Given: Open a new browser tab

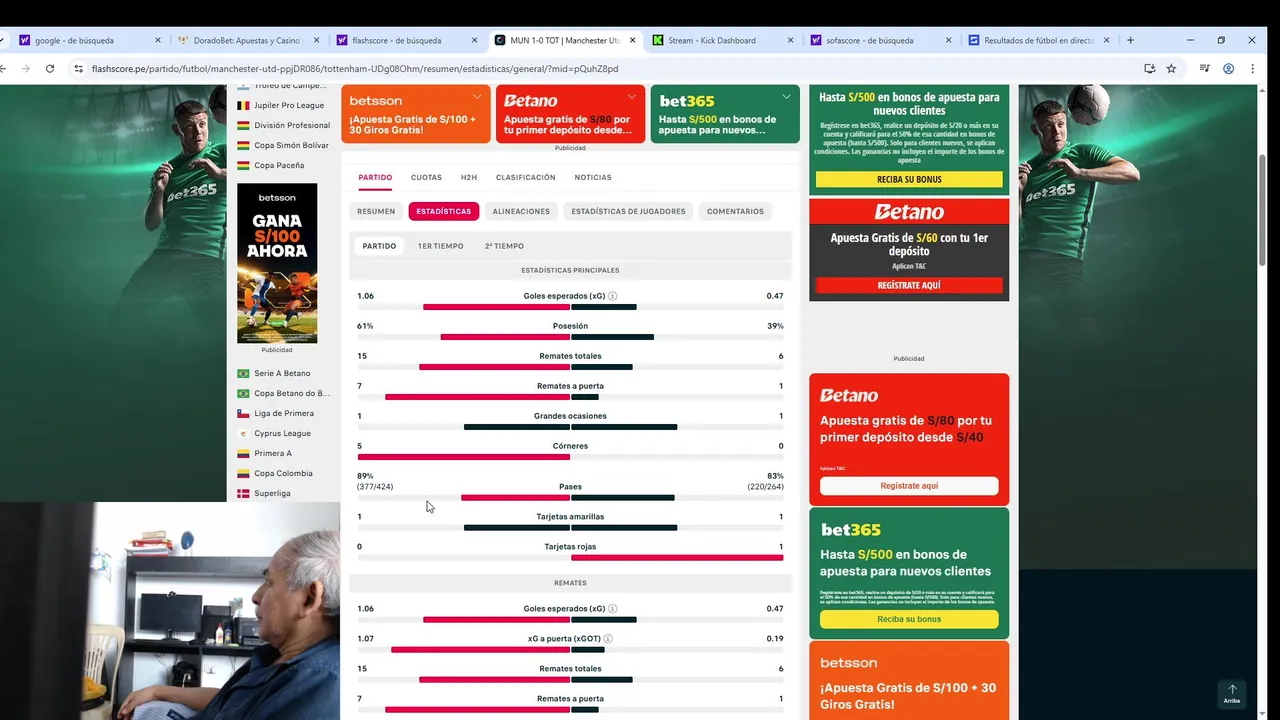Looking at the screenshot, I should pos(1131,41).
